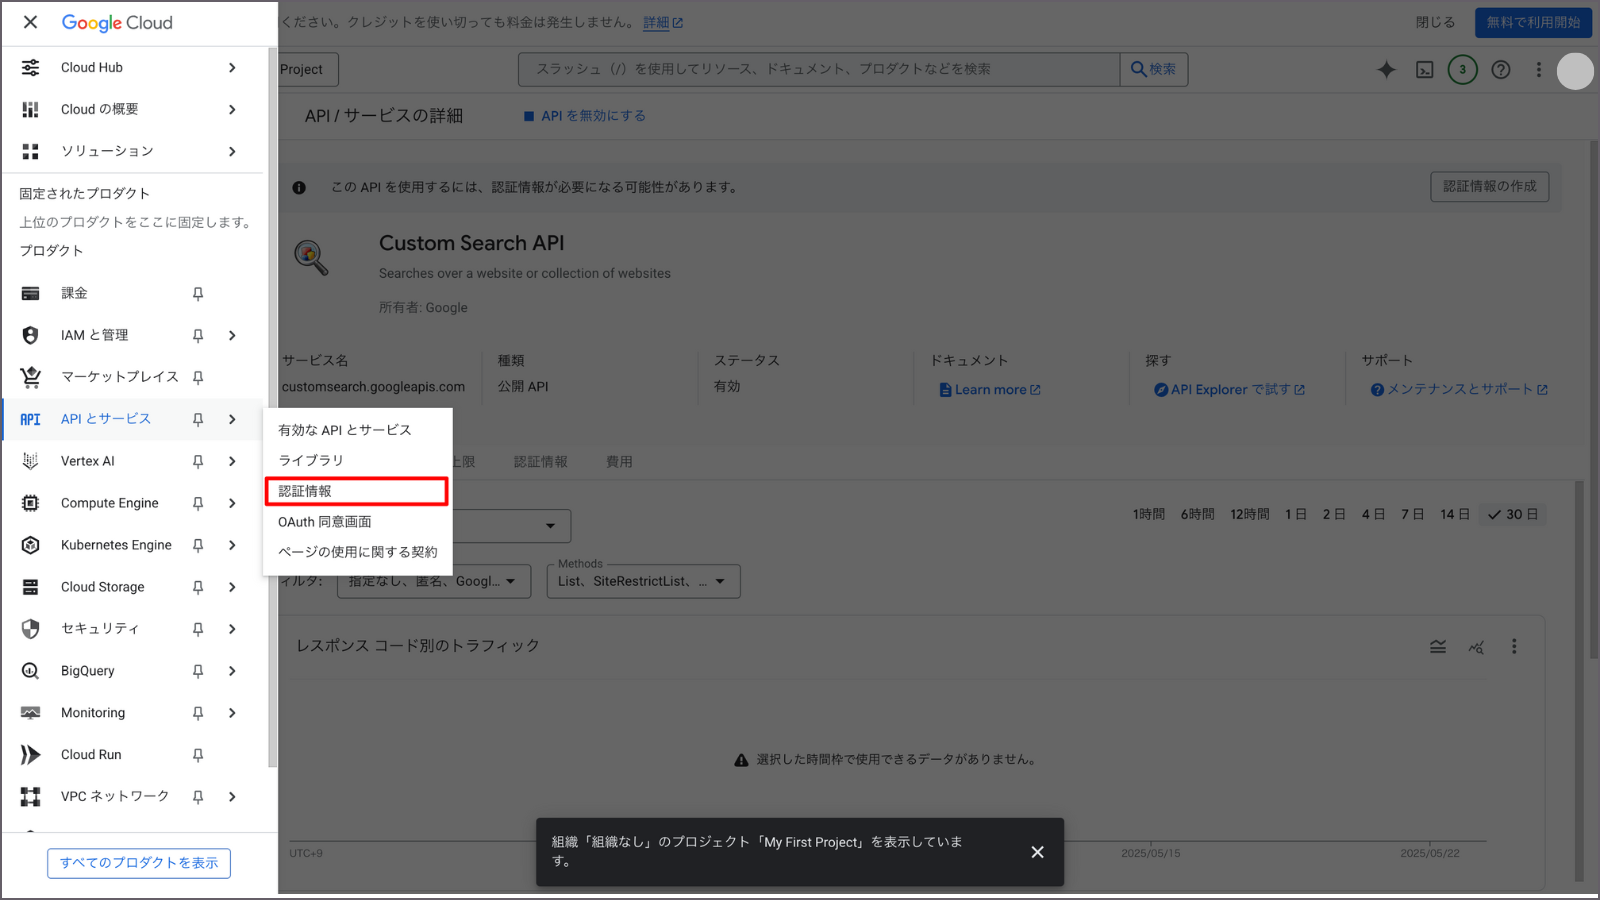This screenshot has width=1600, height=900.
Task: Pin IAM と管理 to the top
Action: tap(198, 335)
